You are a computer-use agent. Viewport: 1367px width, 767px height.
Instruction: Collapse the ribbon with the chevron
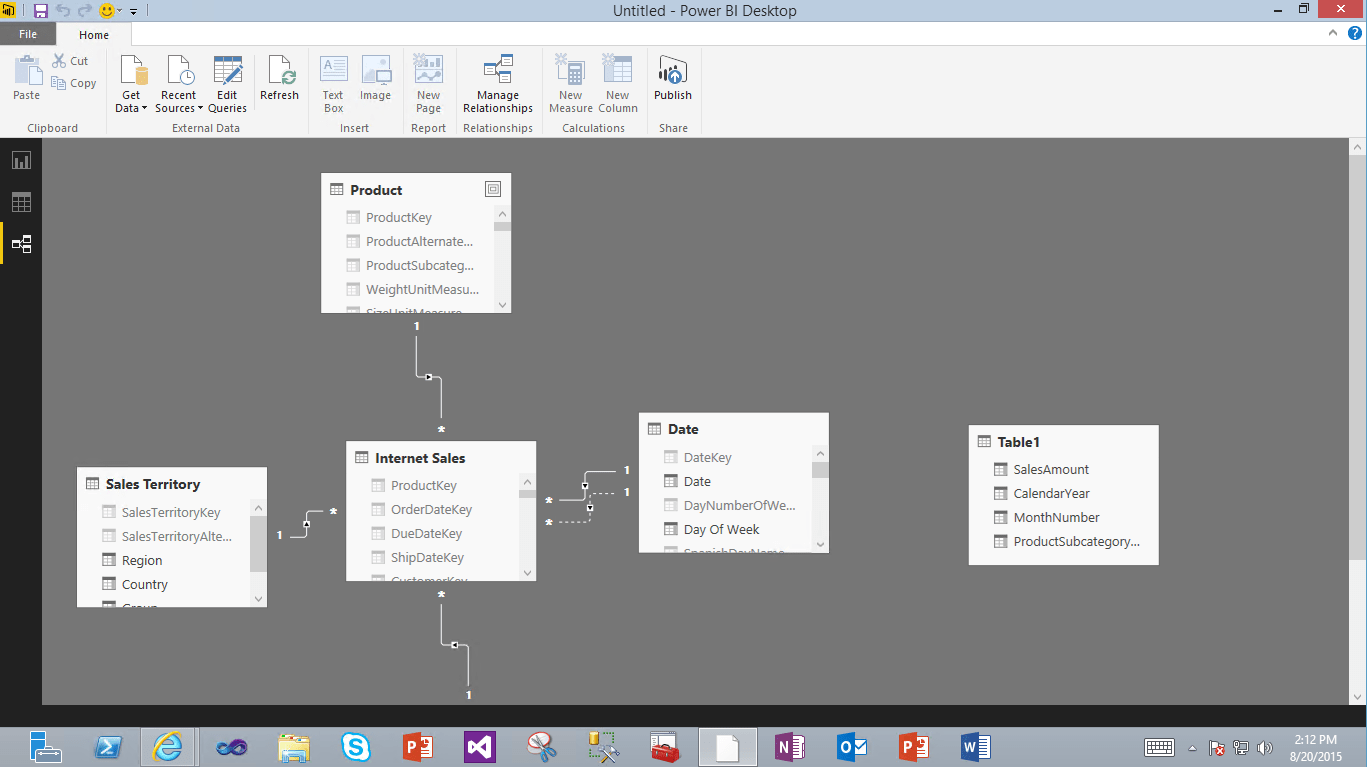tap(1332, 33)
